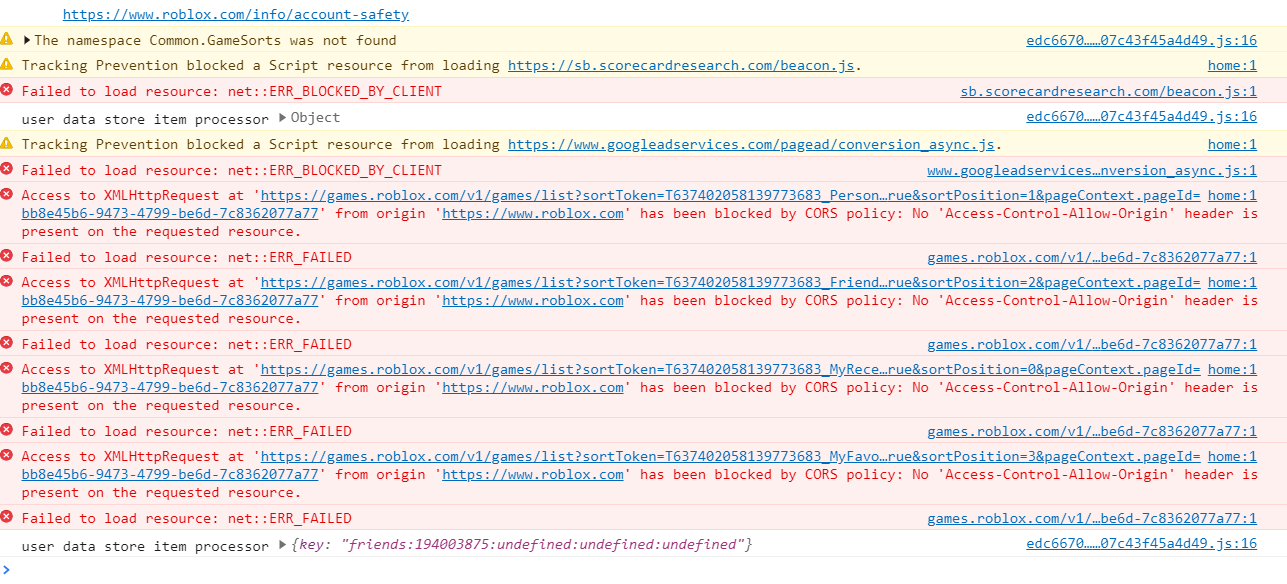This screenshot has height=584, width=1287.
Task: Open the home:1 source on the MyFavo CORS error row
Action: point(1232,457)
